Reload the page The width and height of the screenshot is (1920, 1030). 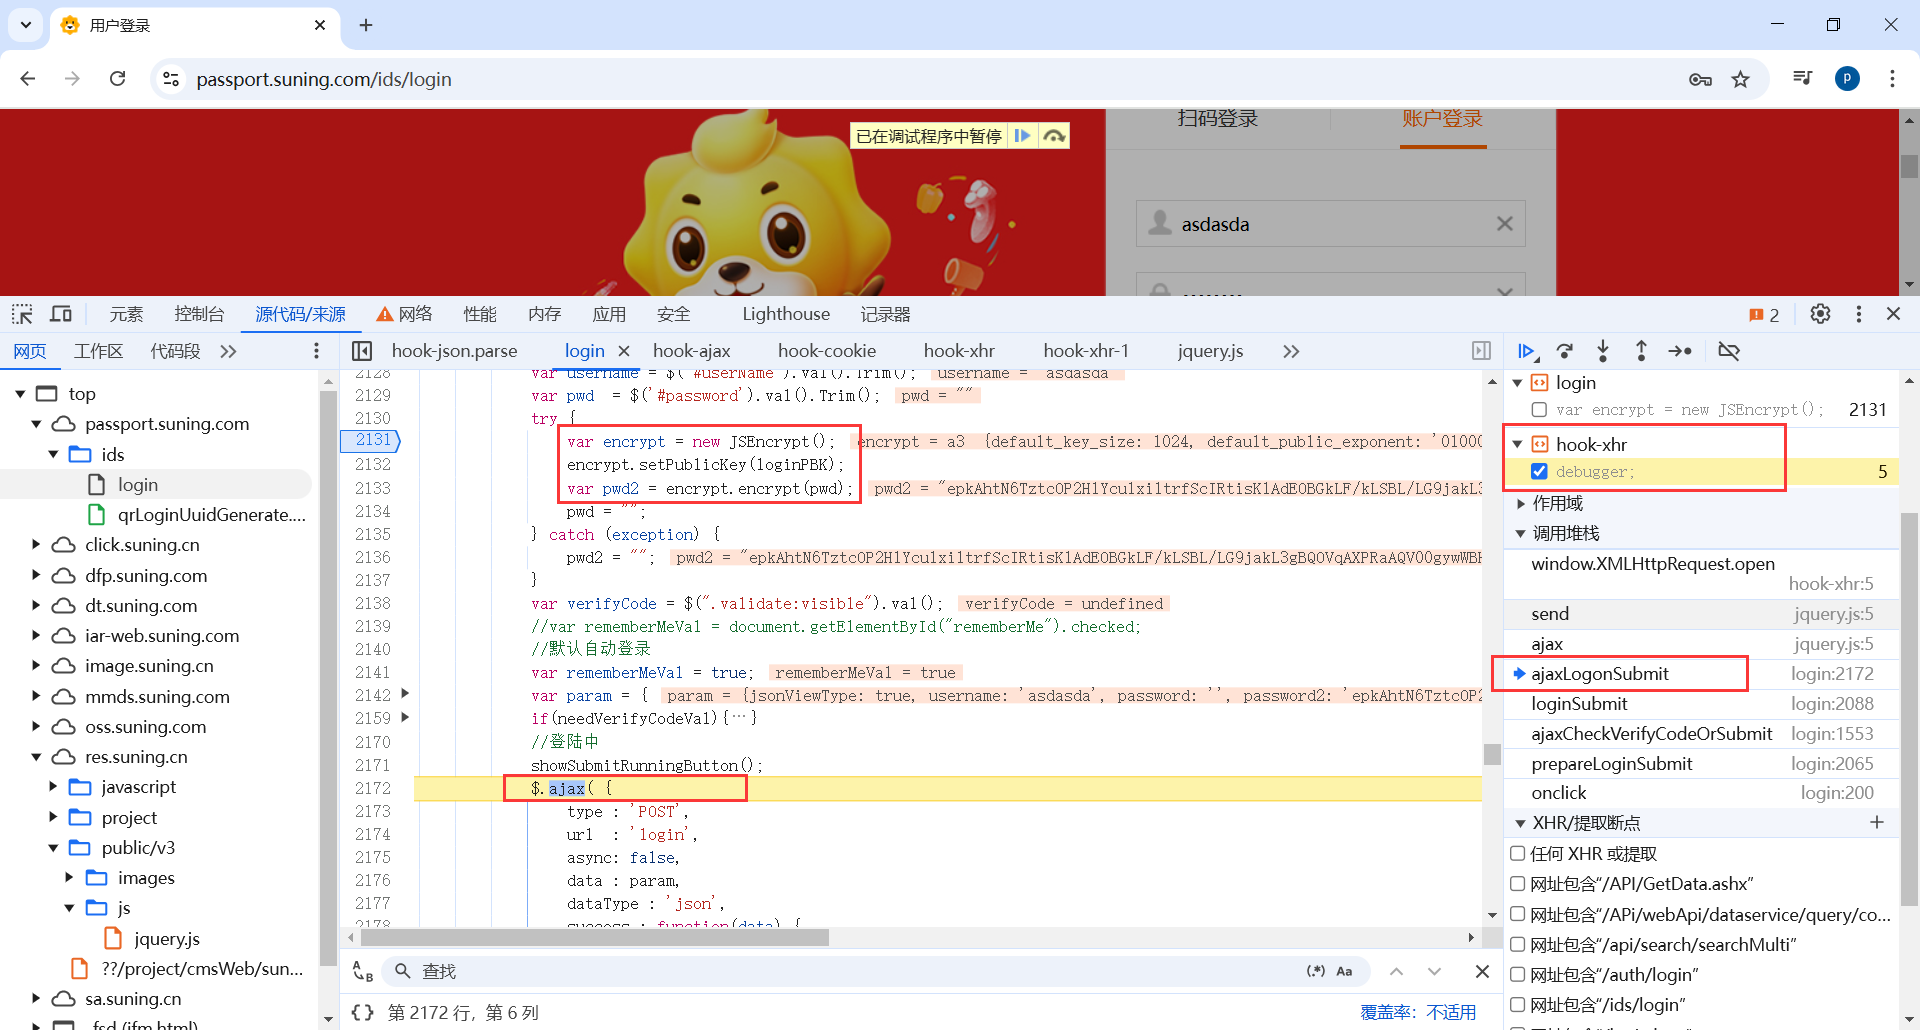(x=117, y=79)
